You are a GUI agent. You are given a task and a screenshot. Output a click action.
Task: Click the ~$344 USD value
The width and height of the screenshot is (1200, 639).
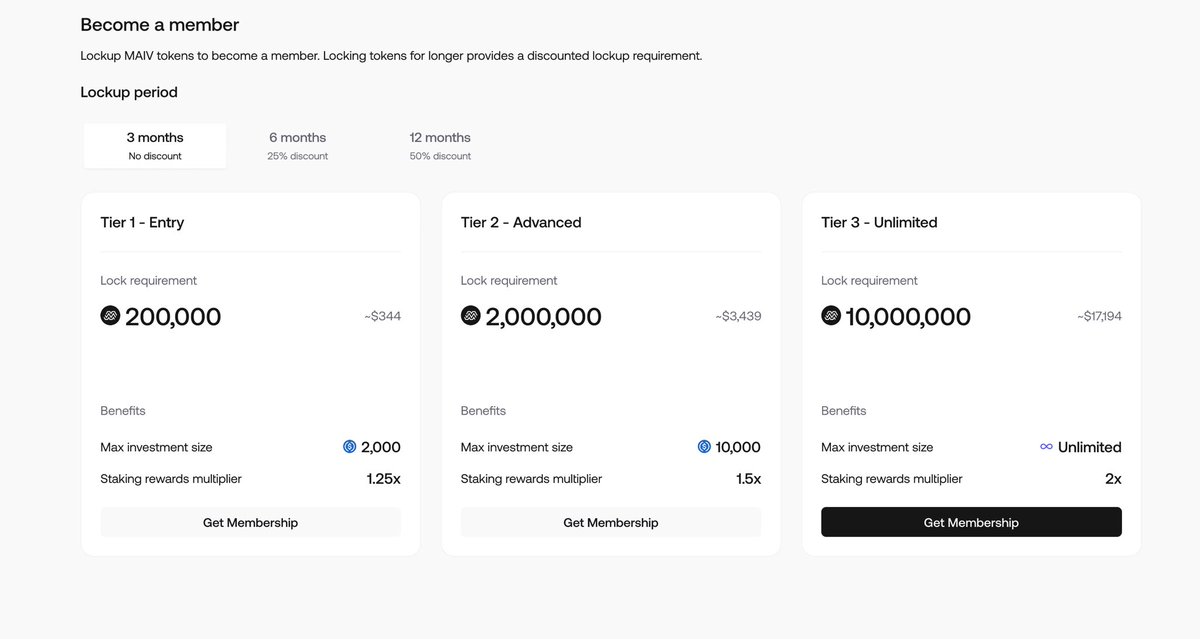[x=384, y=315]
